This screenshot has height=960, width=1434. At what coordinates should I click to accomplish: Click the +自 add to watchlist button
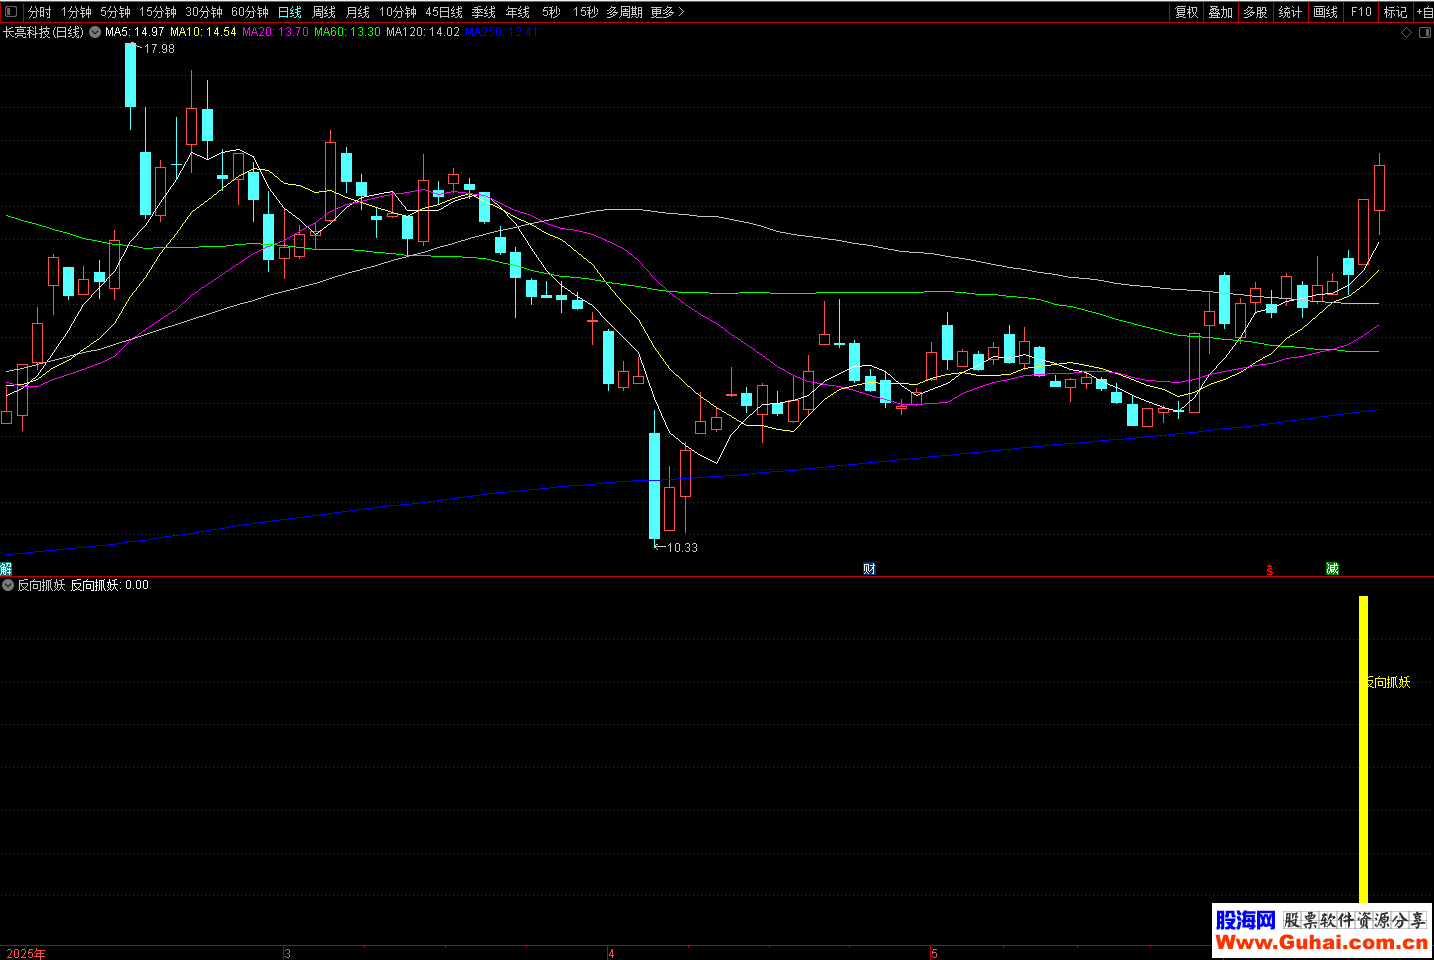pos(1424,12)
